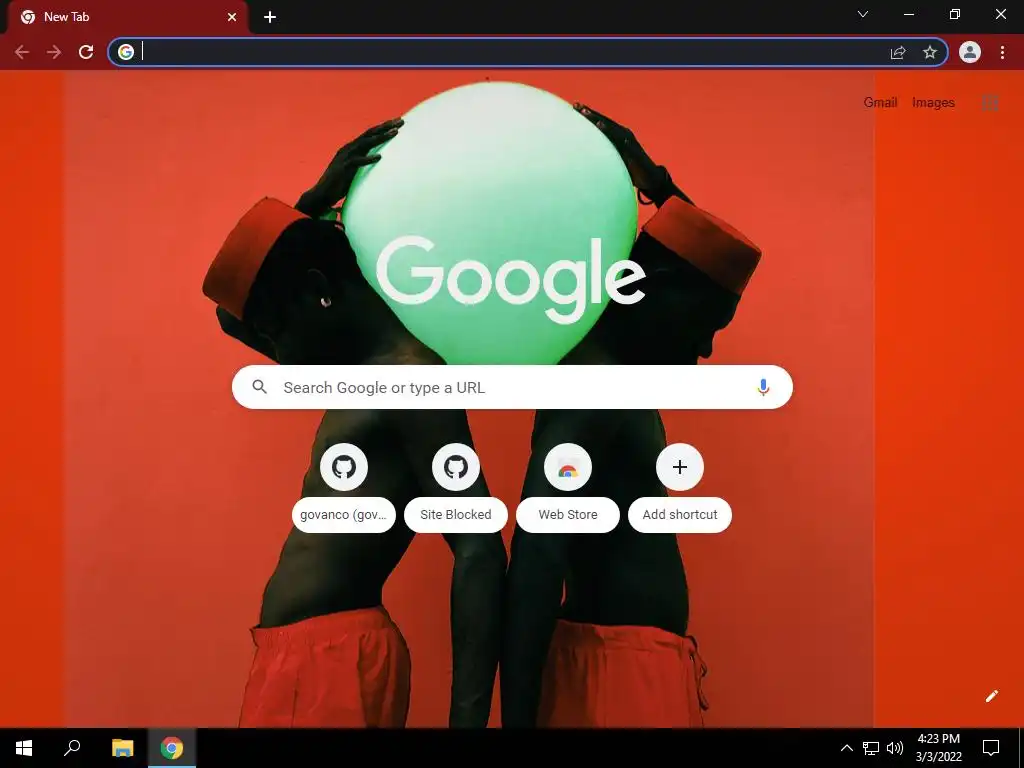Open the notification center icon

pos(991,748)
